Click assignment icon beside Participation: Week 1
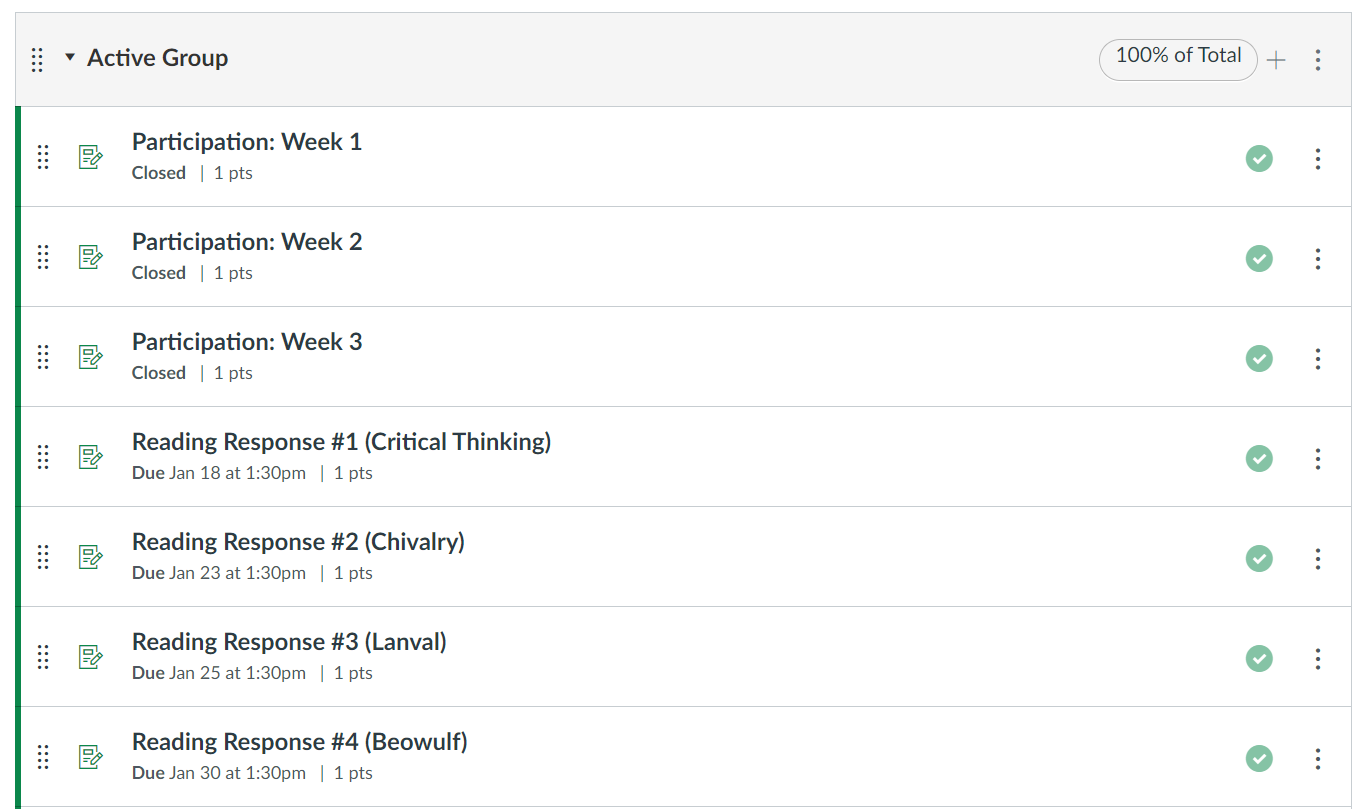 (91, 157)
